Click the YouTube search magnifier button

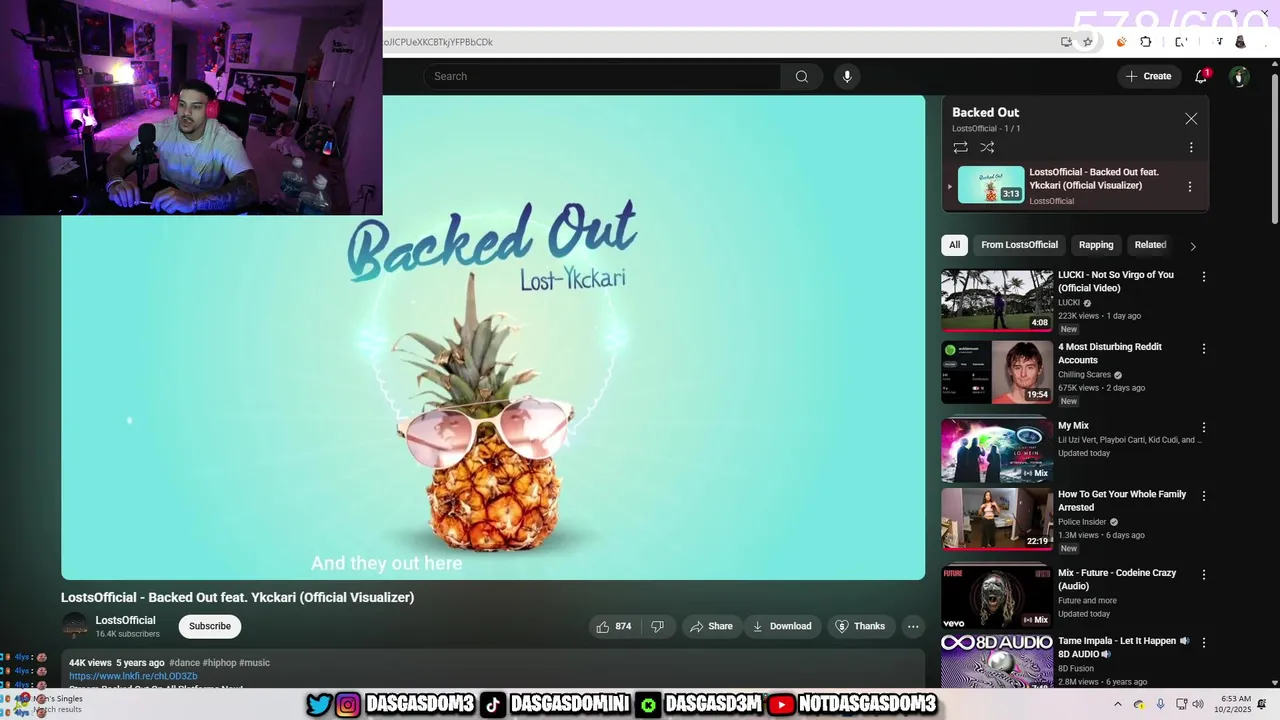(801, 76)
